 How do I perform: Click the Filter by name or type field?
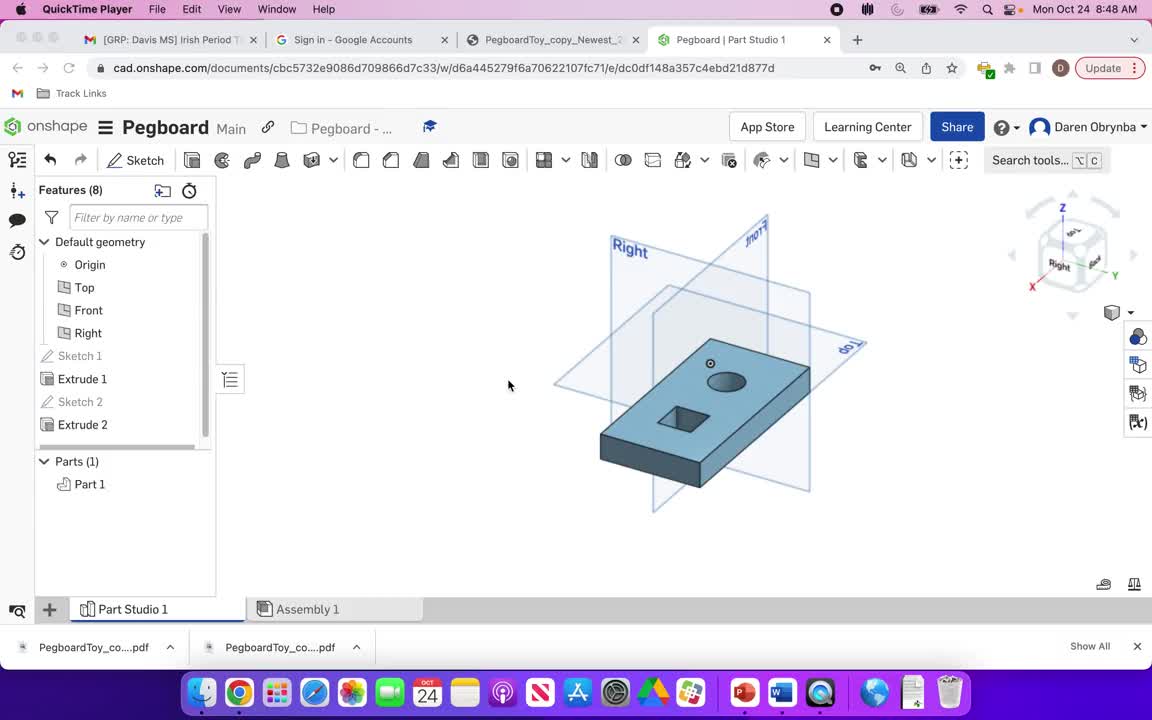(138, 217)
